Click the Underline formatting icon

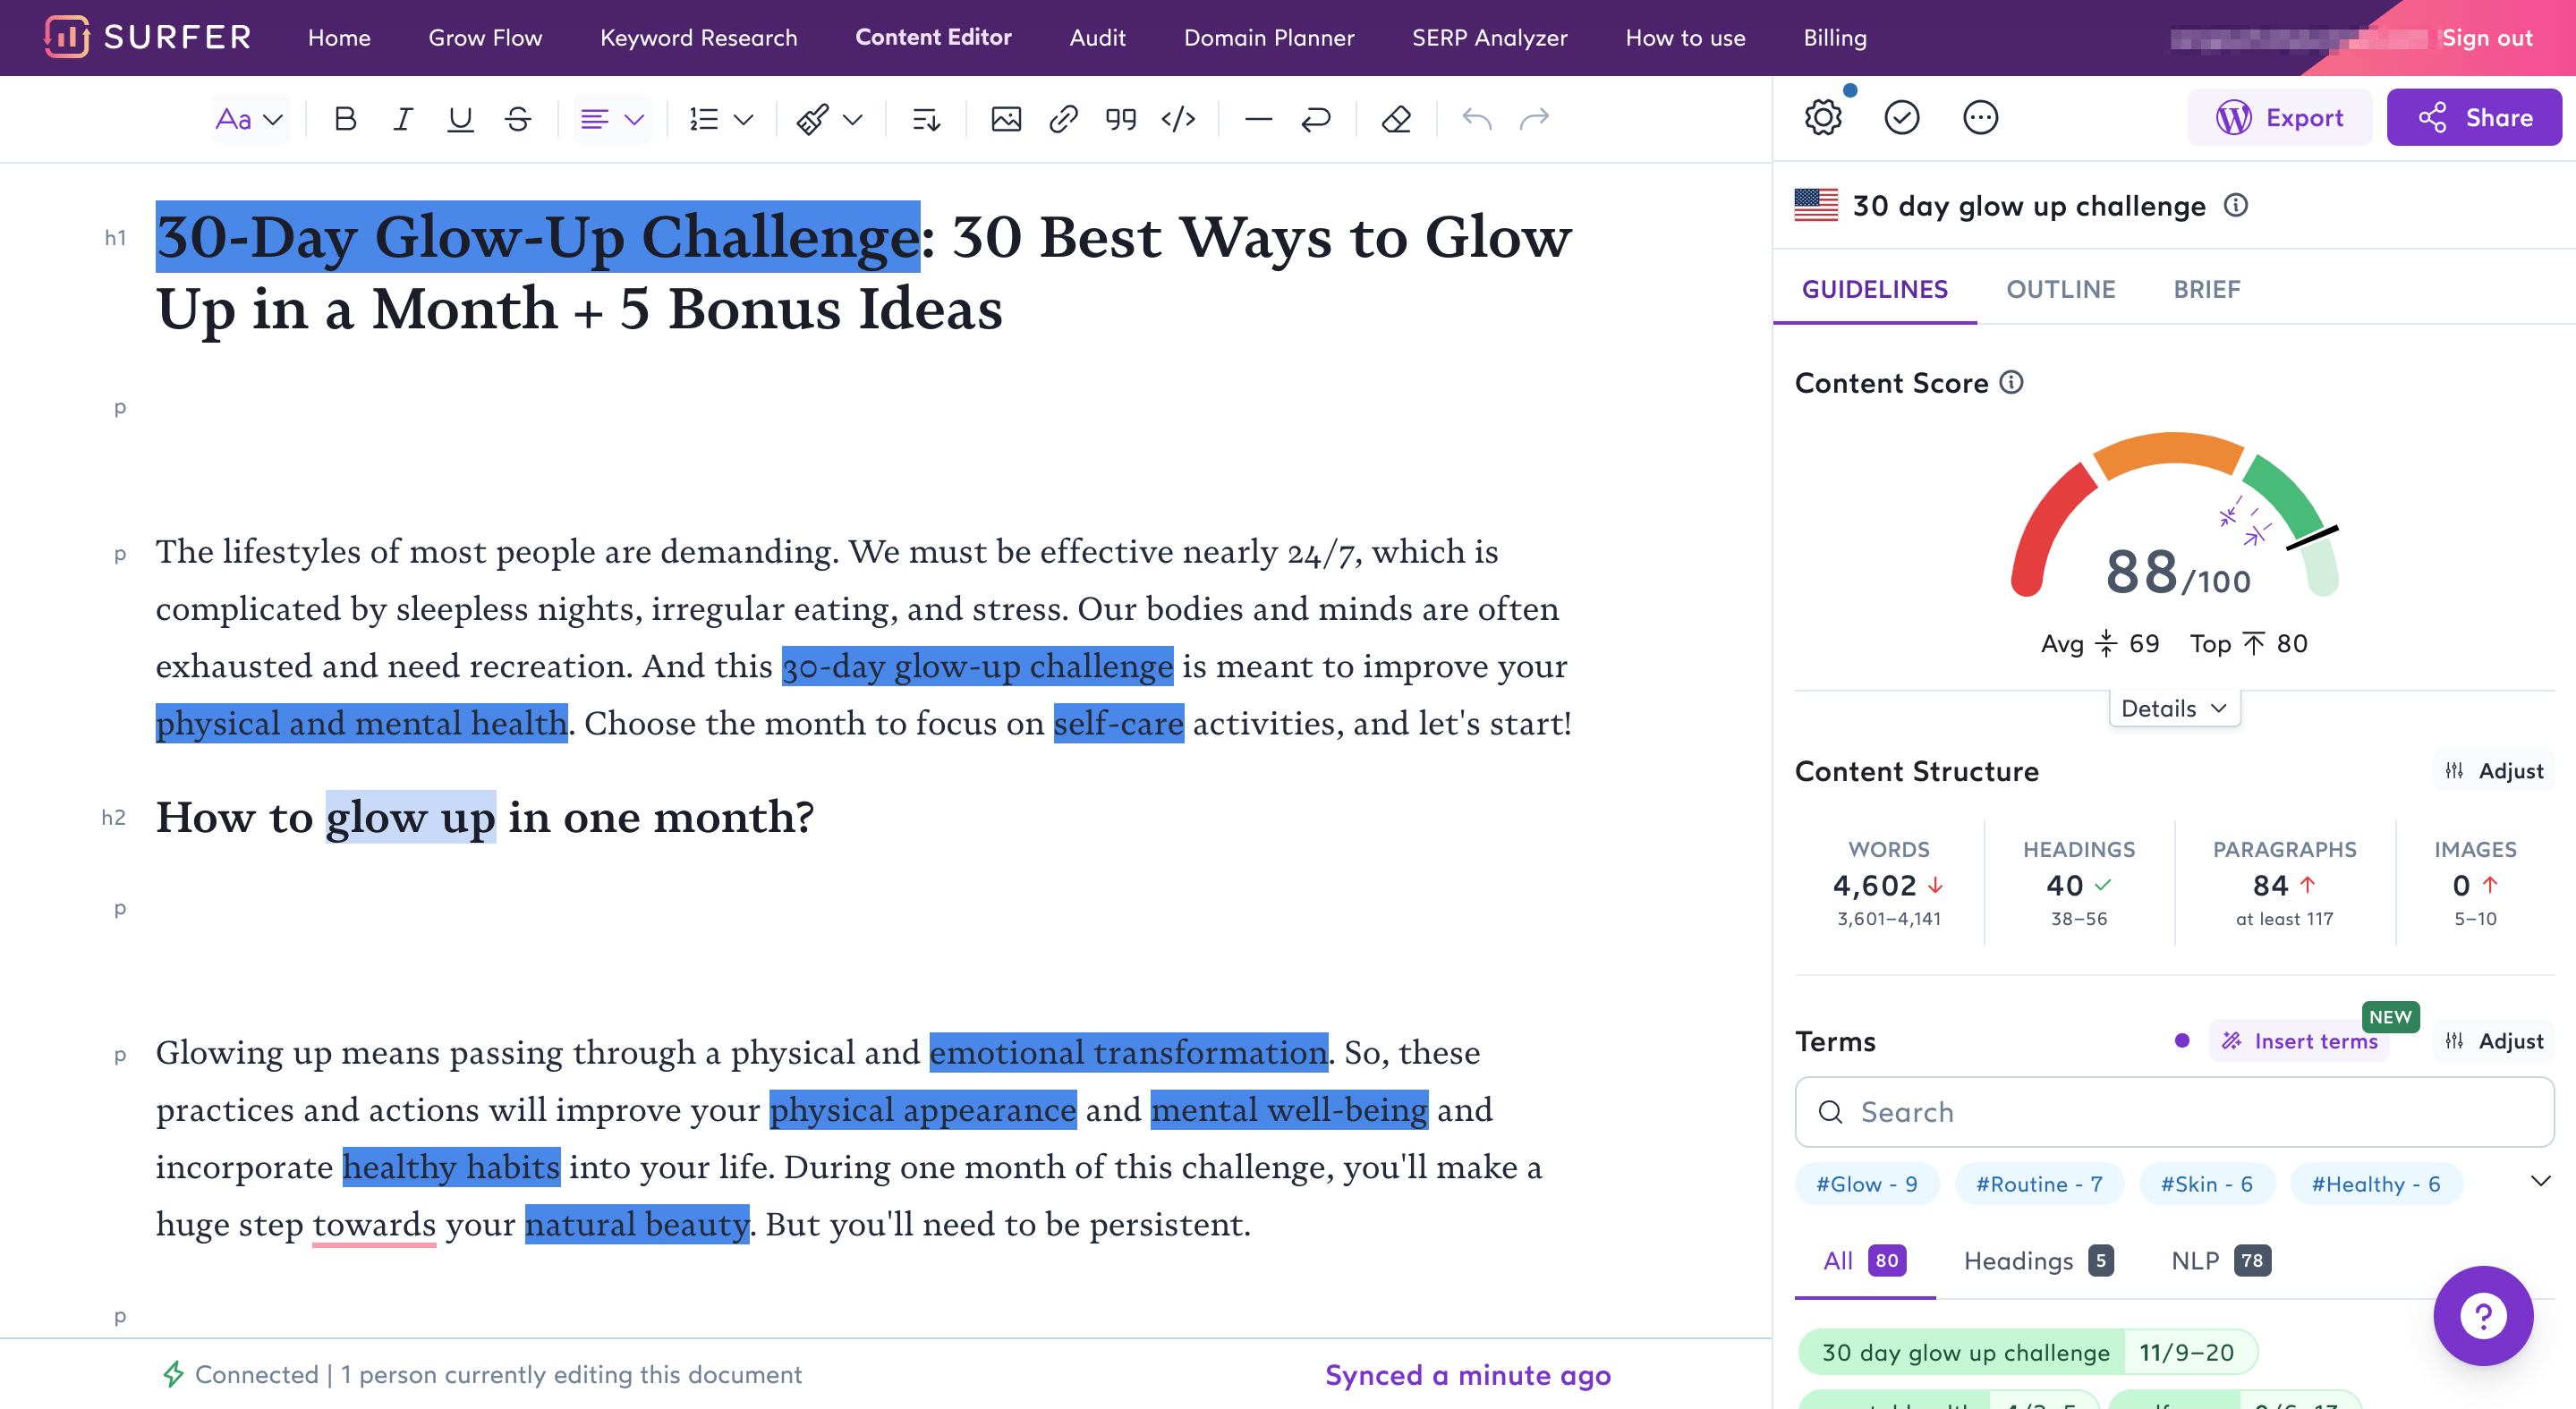[x=458, y=120]
